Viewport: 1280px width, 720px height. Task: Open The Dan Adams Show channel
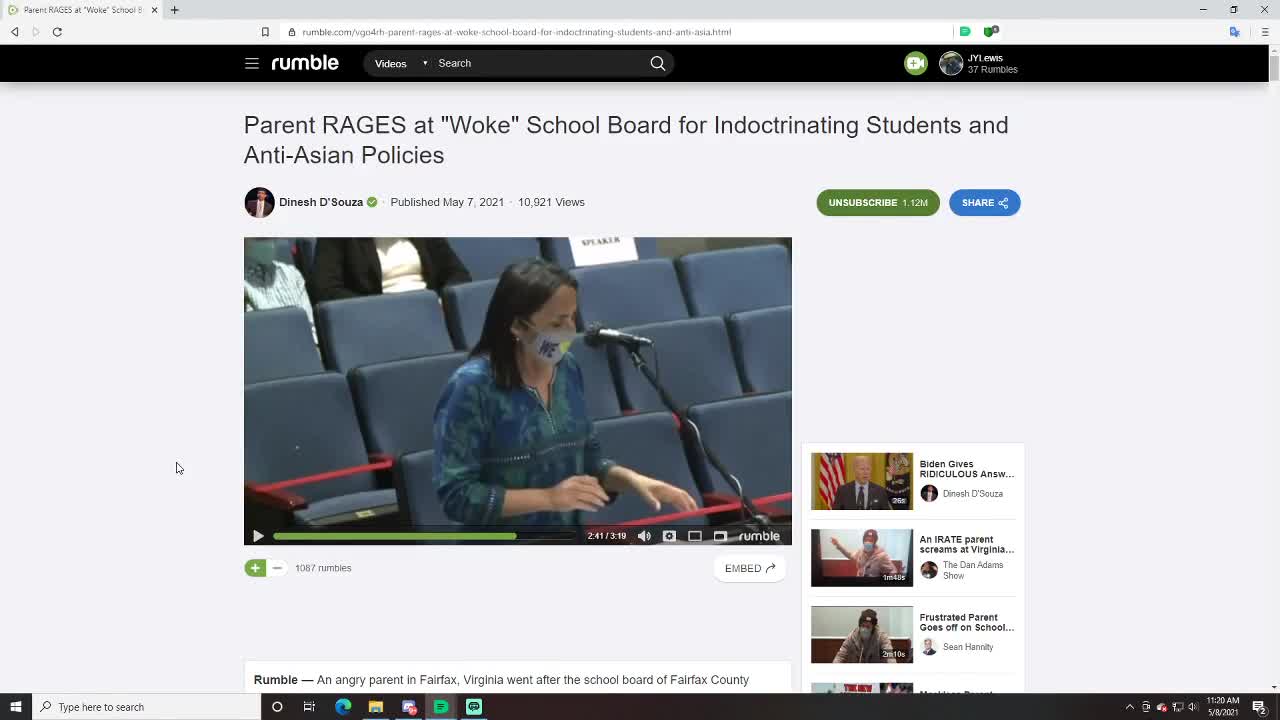(972, 570)
